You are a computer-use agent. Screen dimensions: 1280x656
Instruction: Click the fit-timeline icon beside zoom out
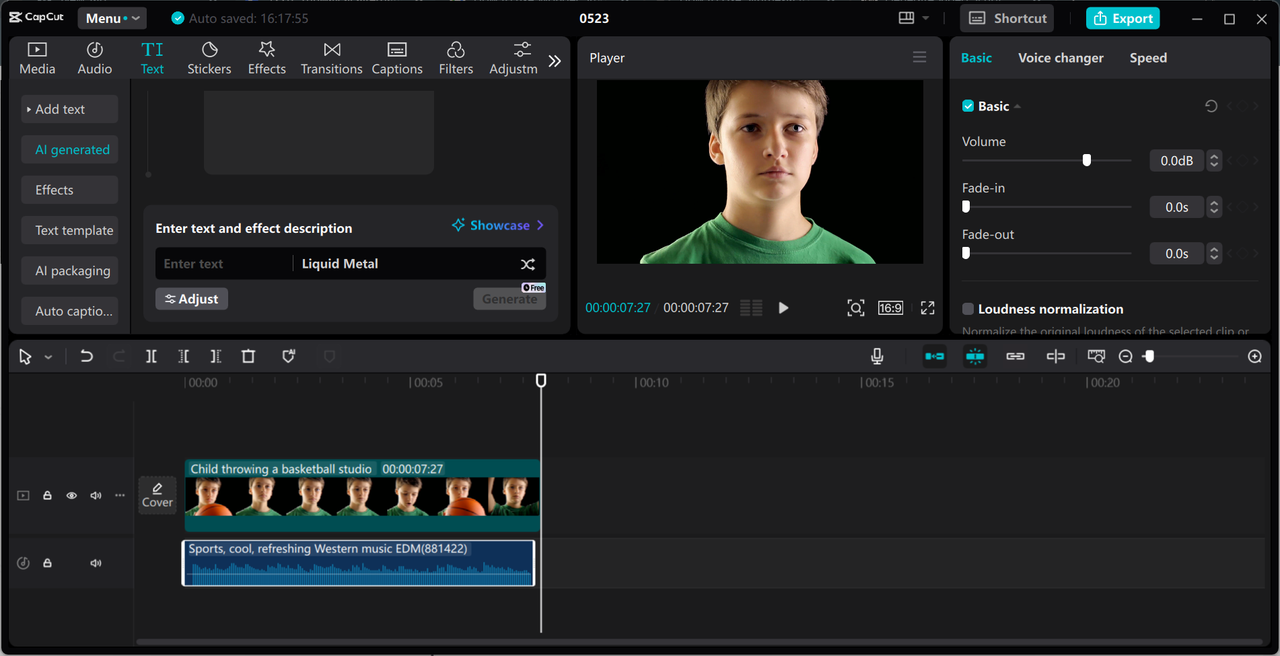pos(1096,356)
